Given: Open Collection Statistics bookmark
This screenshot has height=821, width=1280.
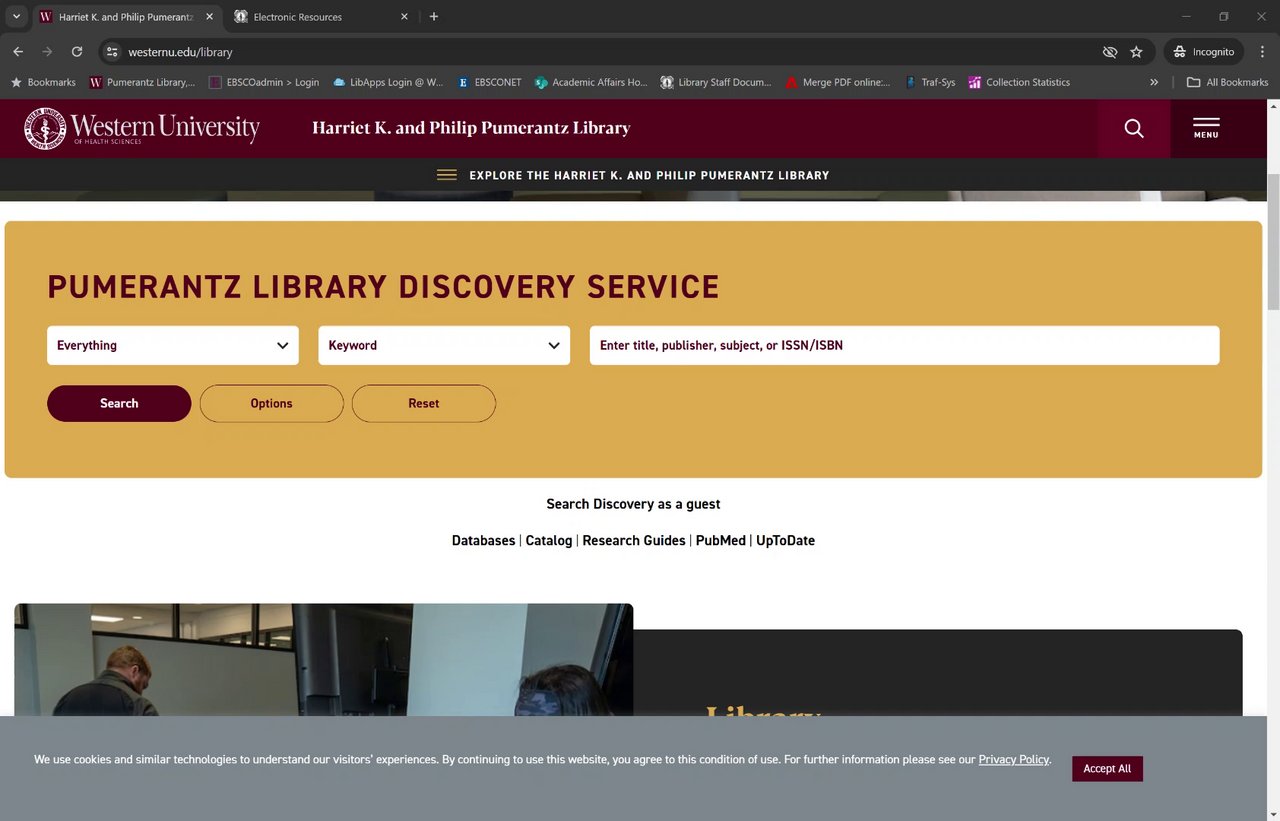Looking at the screenshot, I should coord(1019,82).
